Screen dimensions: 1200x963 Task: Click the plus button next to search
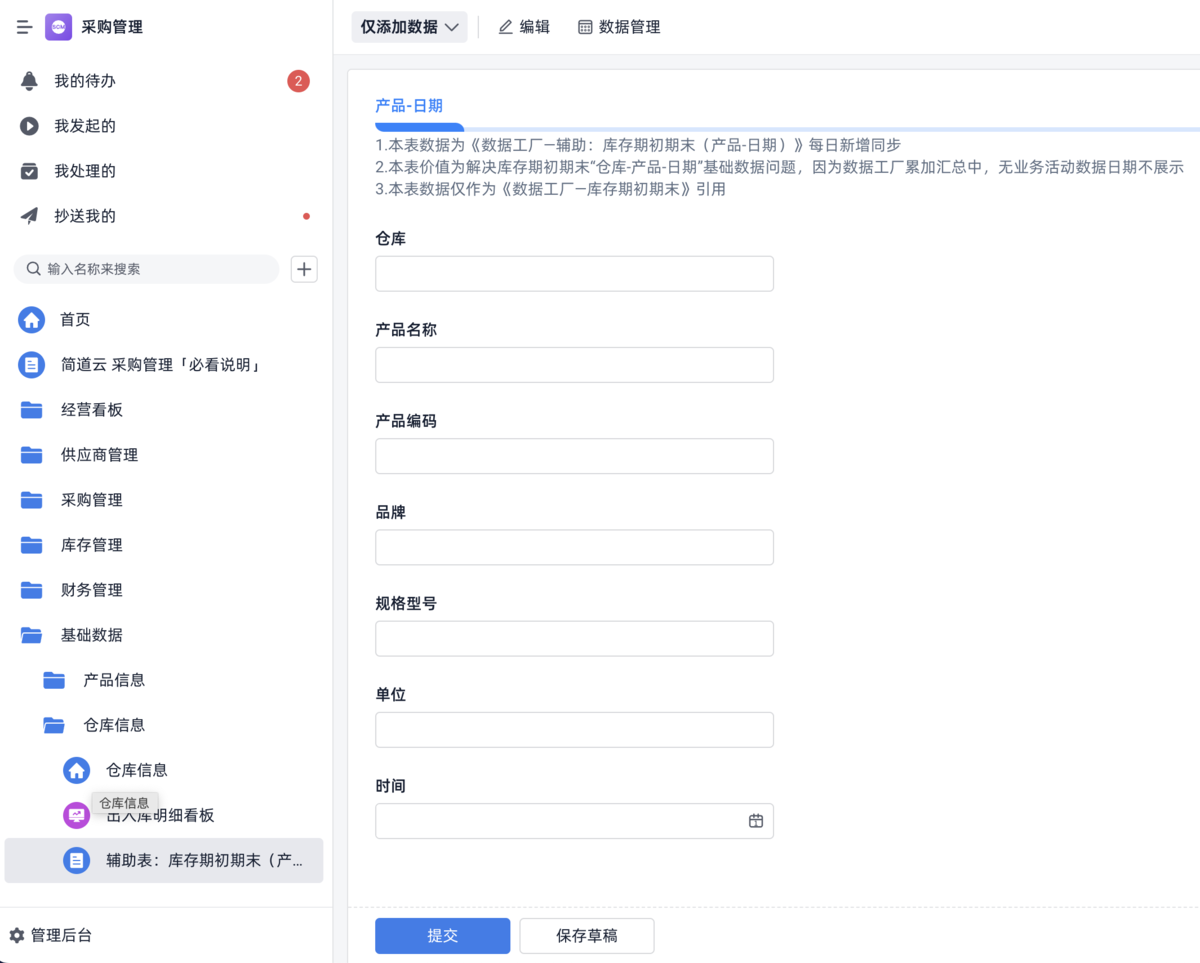pyautogui.click(x=304, y=269)
